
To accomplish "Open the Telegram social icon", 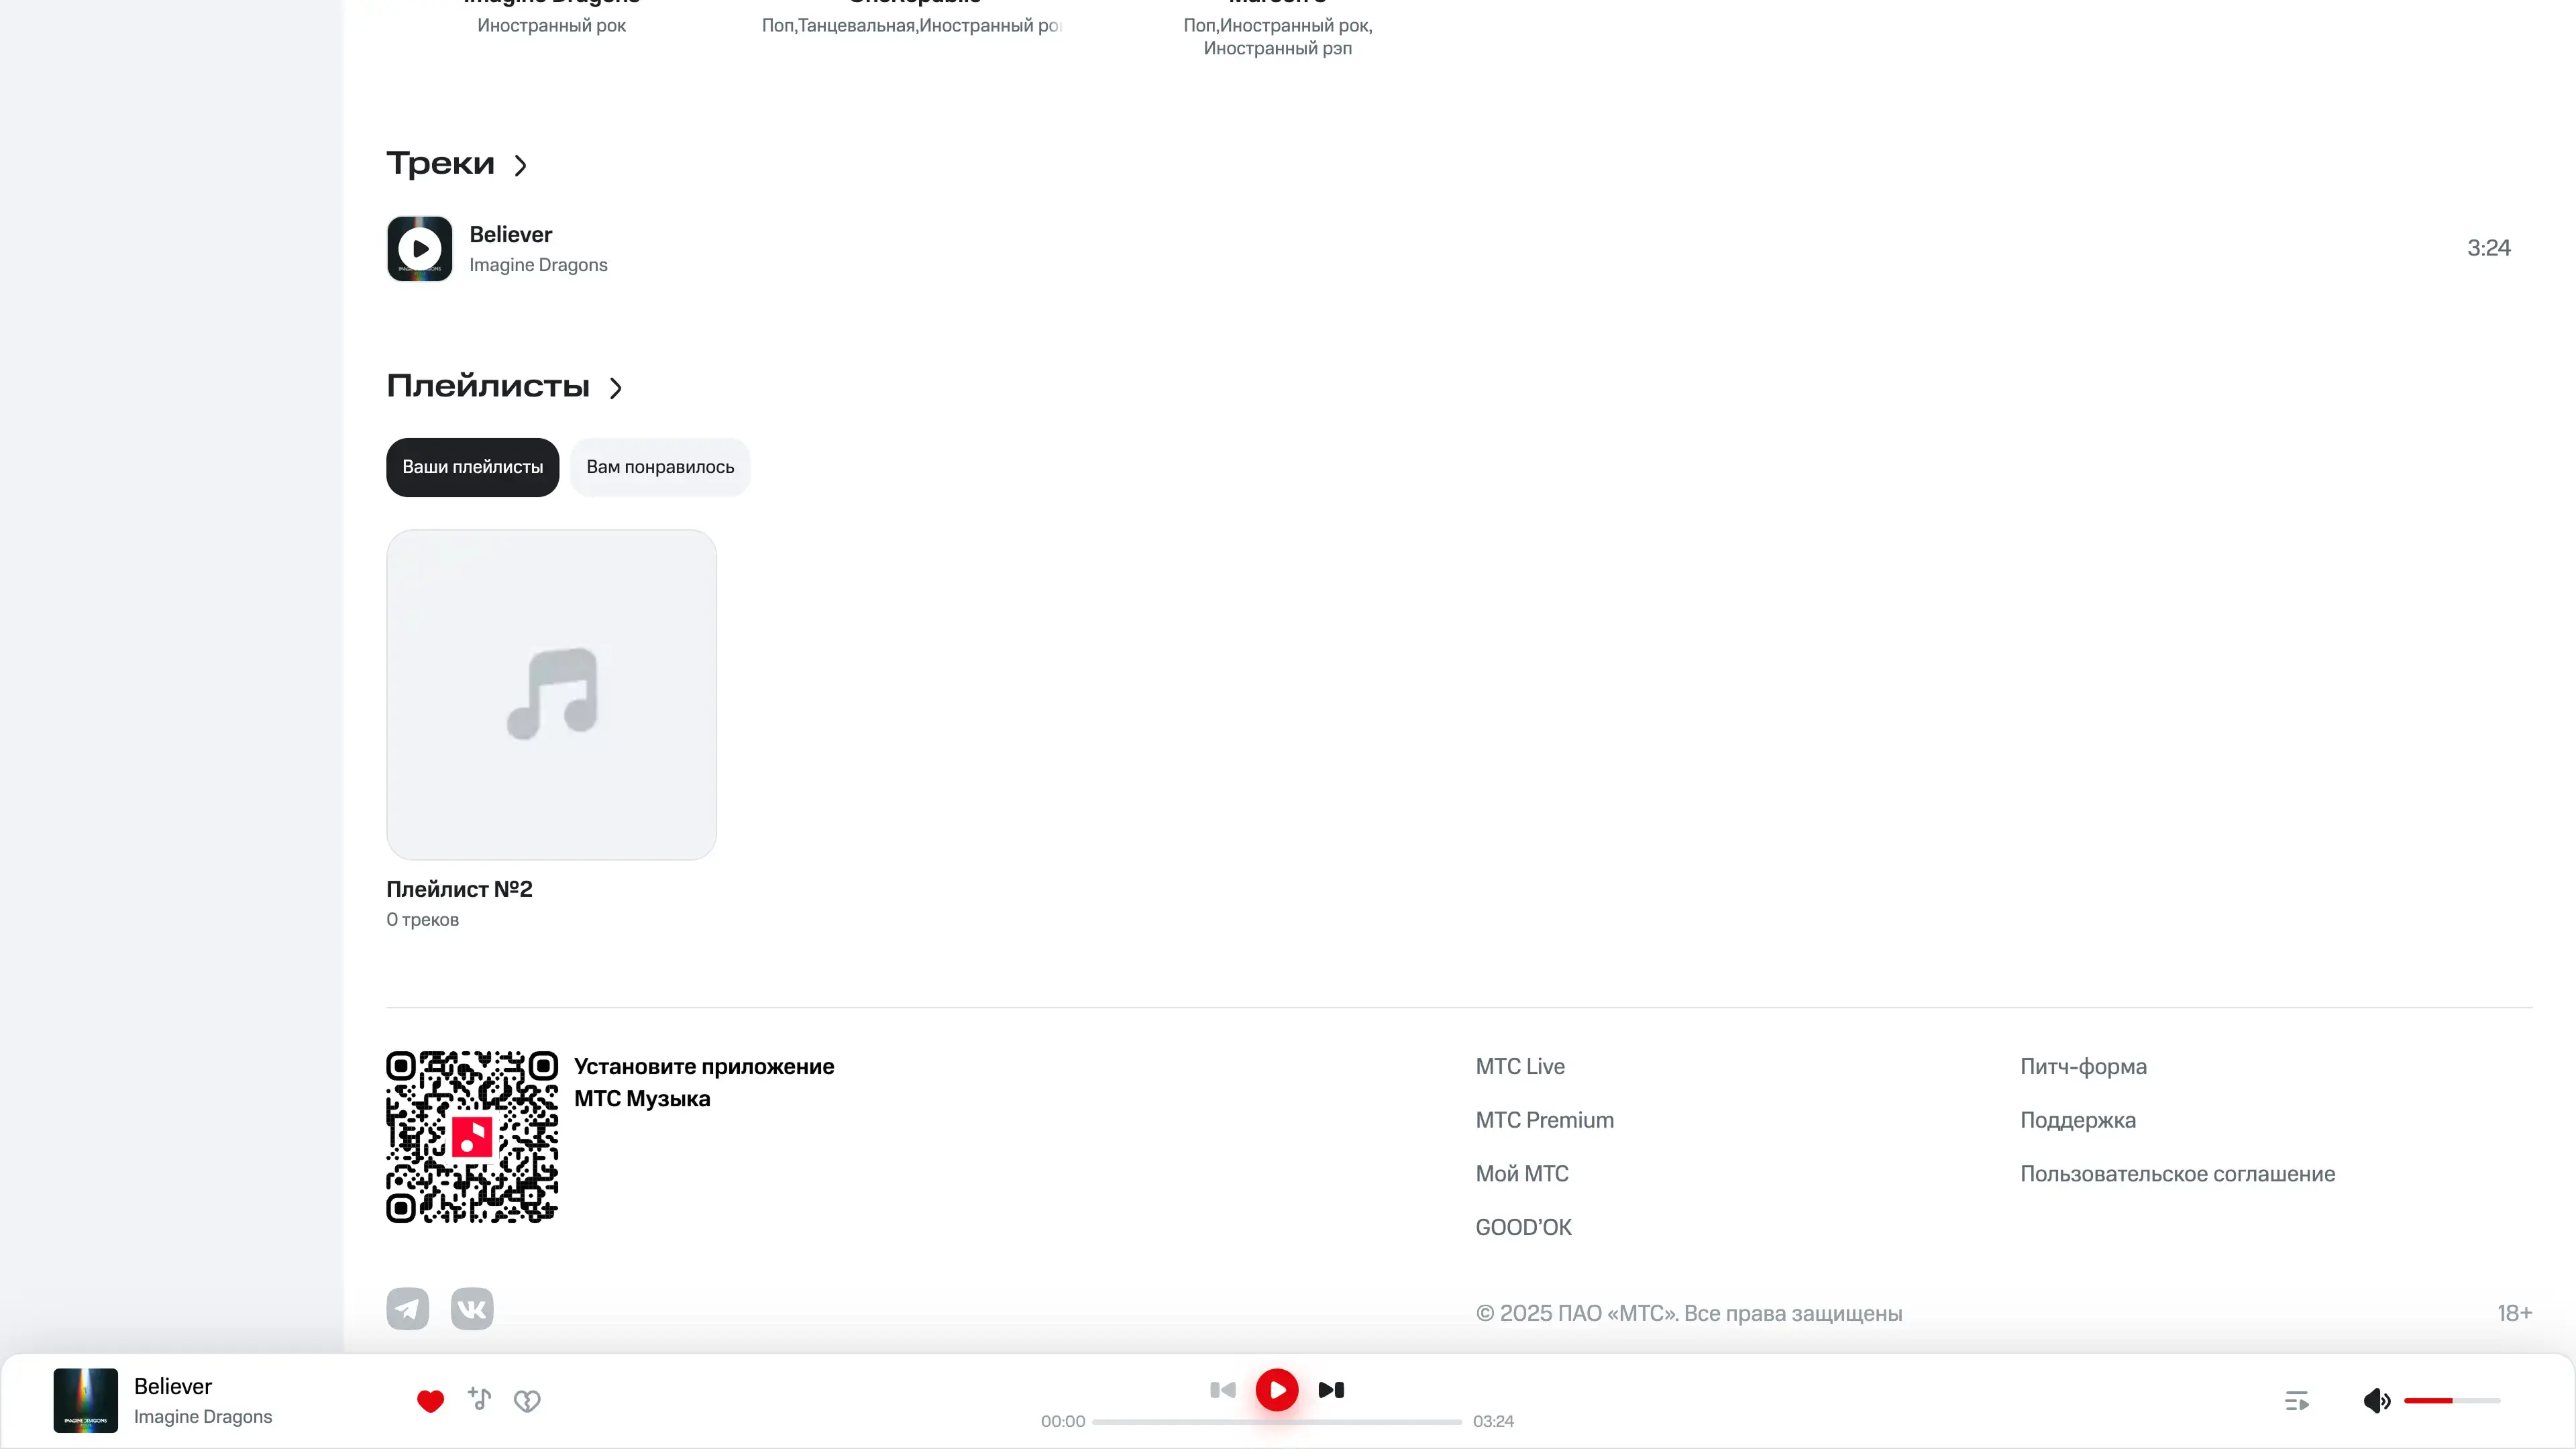I will pyautogui.click(x=407, y=1309).
